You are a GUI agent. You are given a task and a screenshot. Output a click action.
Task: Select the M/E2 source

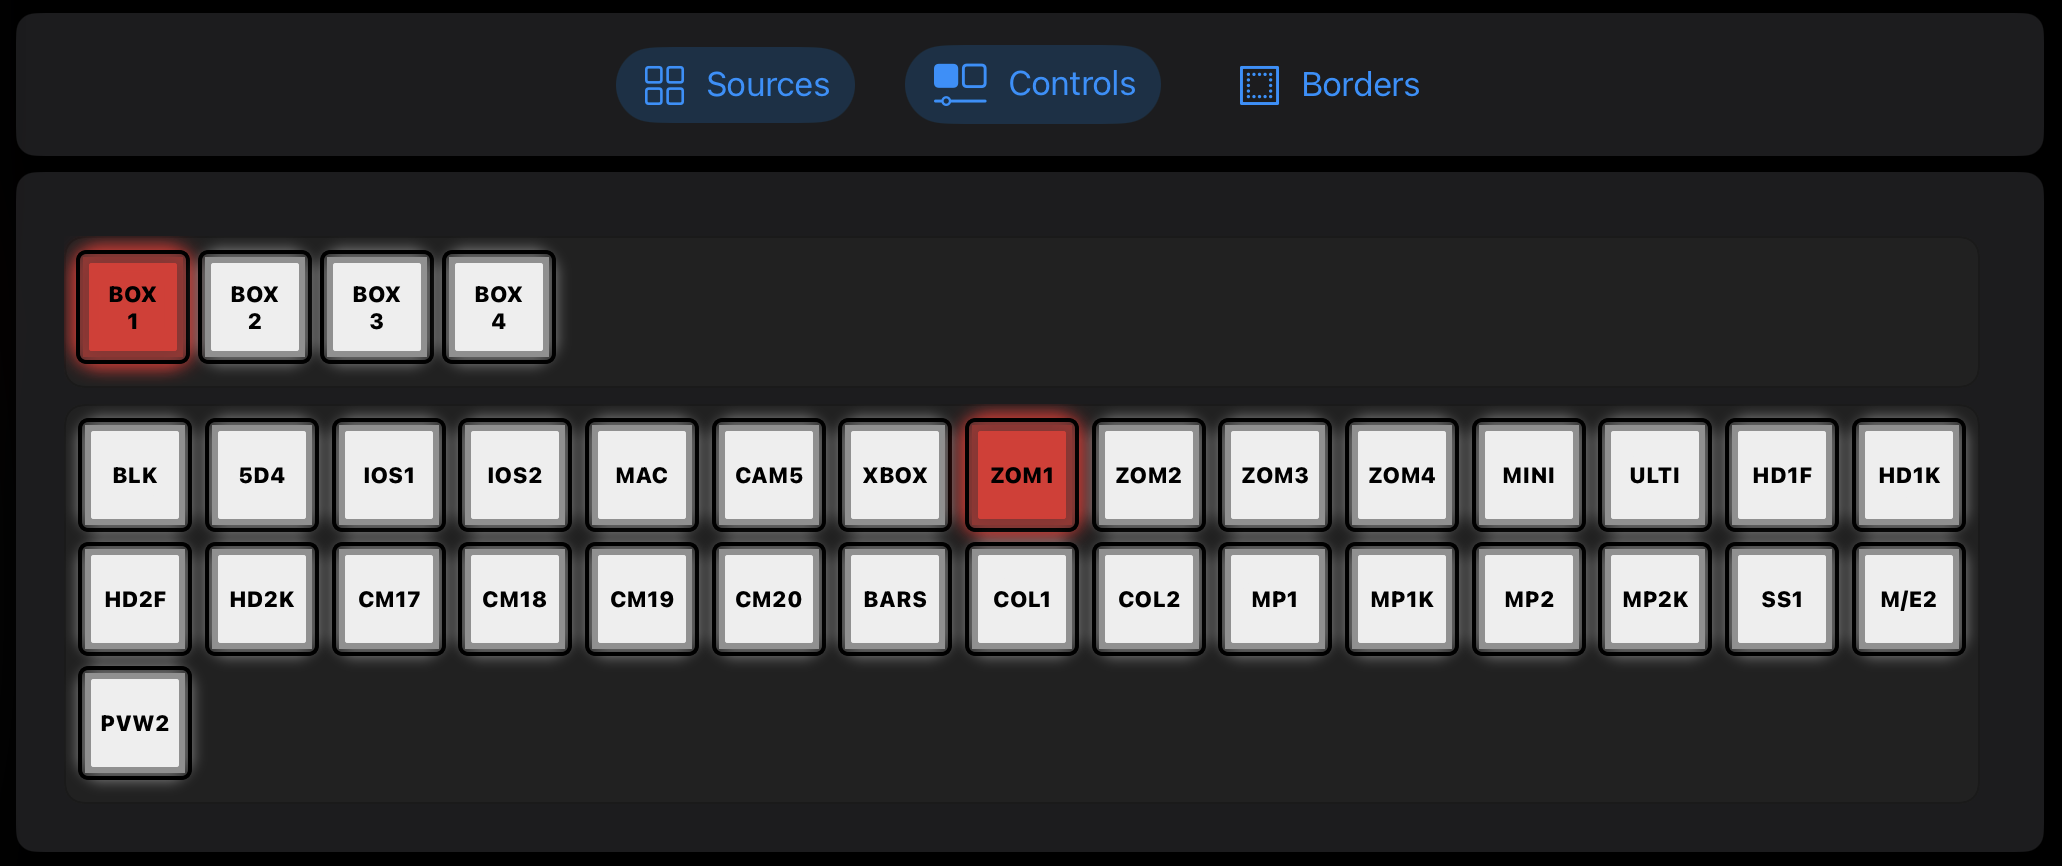pos(1909,599)
